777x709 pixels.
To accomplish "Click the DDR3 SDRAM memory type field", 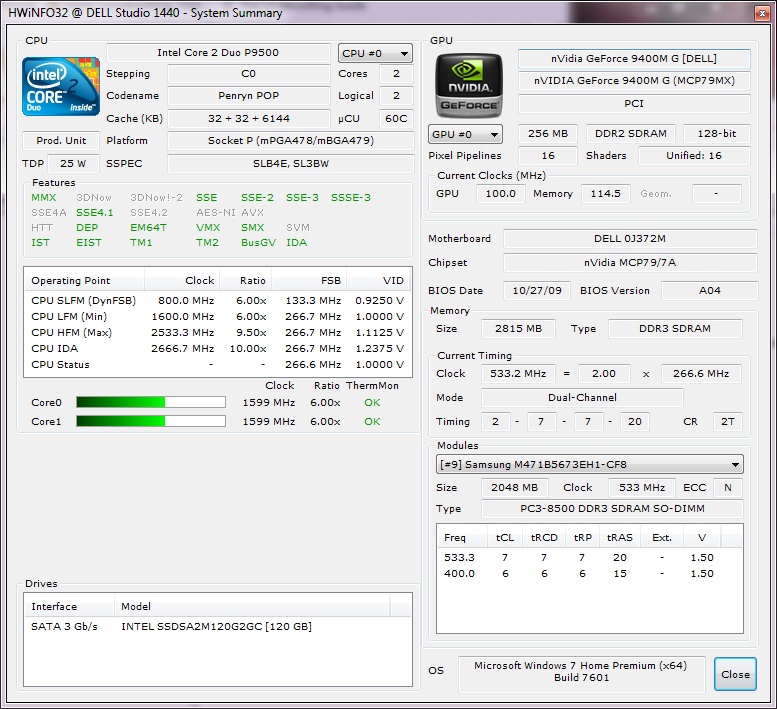I will pos(675,328).
